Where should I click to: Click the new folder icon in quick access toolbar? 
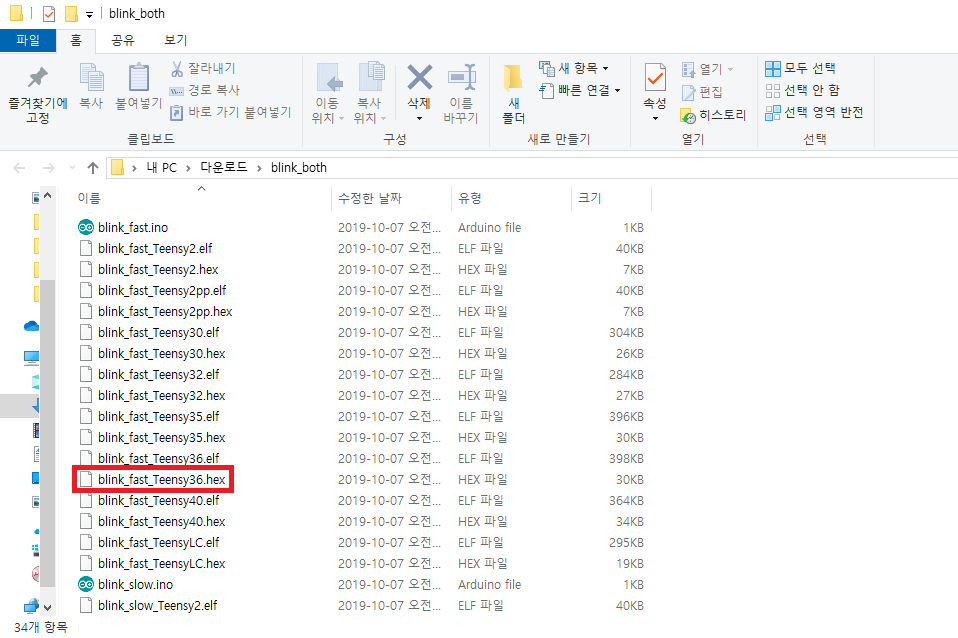pyautogui.click(x=71, y=13)
